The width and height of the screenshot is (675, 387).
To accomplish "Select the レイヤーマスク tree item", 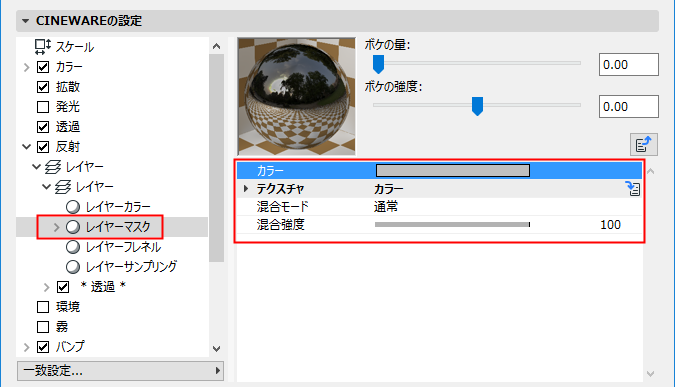I will [118, 227].
